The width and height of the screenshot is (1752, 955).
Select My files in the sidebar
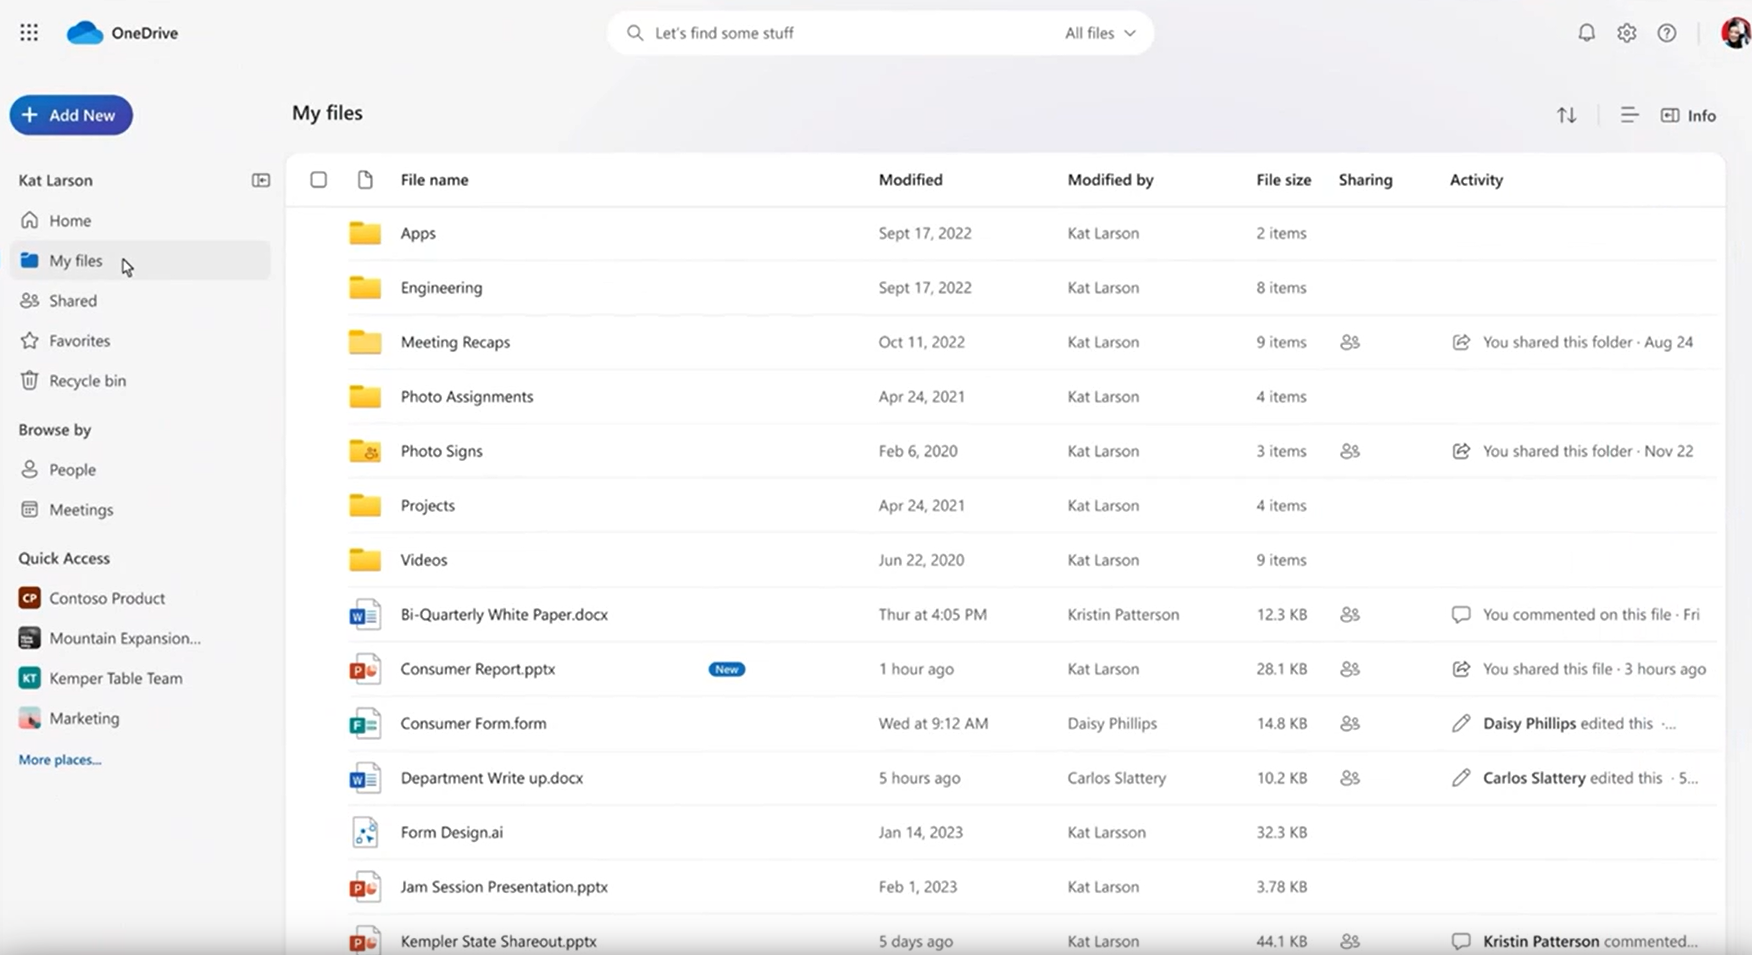pos(140,260)
